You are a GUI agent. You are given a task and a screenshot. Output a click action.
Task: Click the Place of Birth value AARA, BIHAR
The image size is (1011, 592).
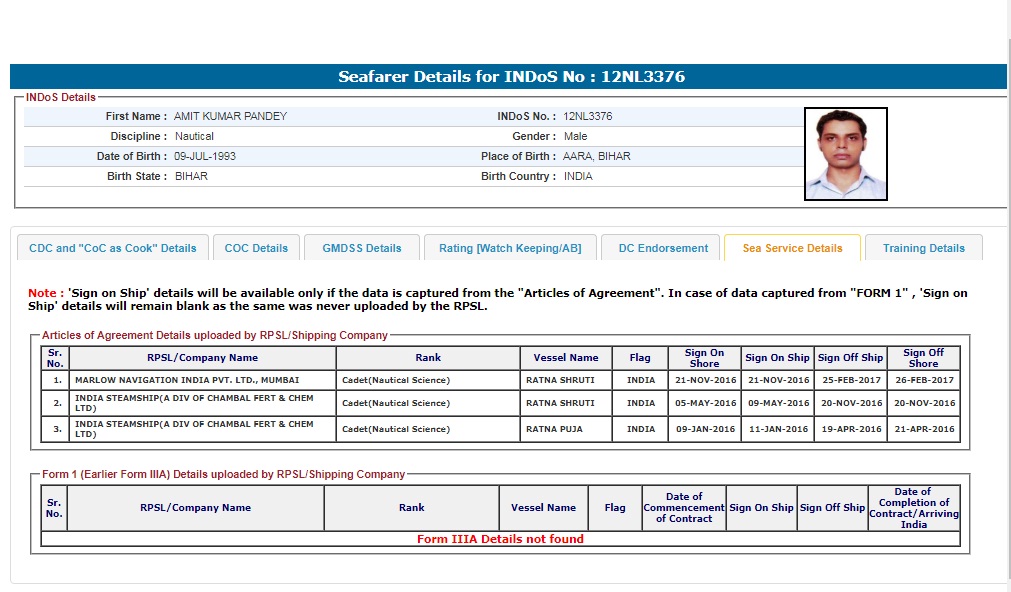597,156
